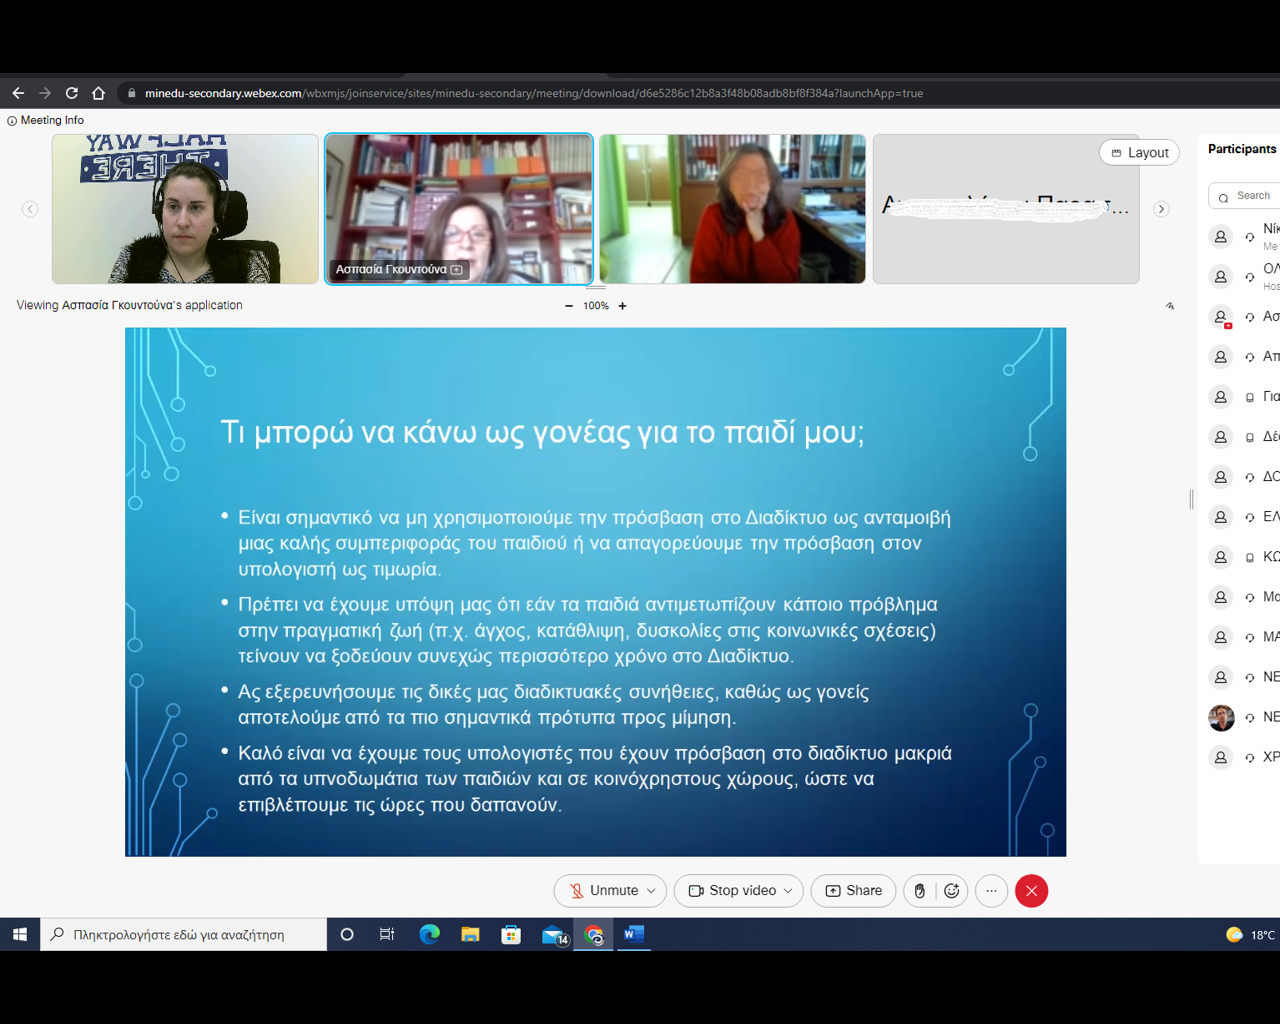
Task: Expand audio options arrow beside Unmute
Action: (x=651, y=891)
